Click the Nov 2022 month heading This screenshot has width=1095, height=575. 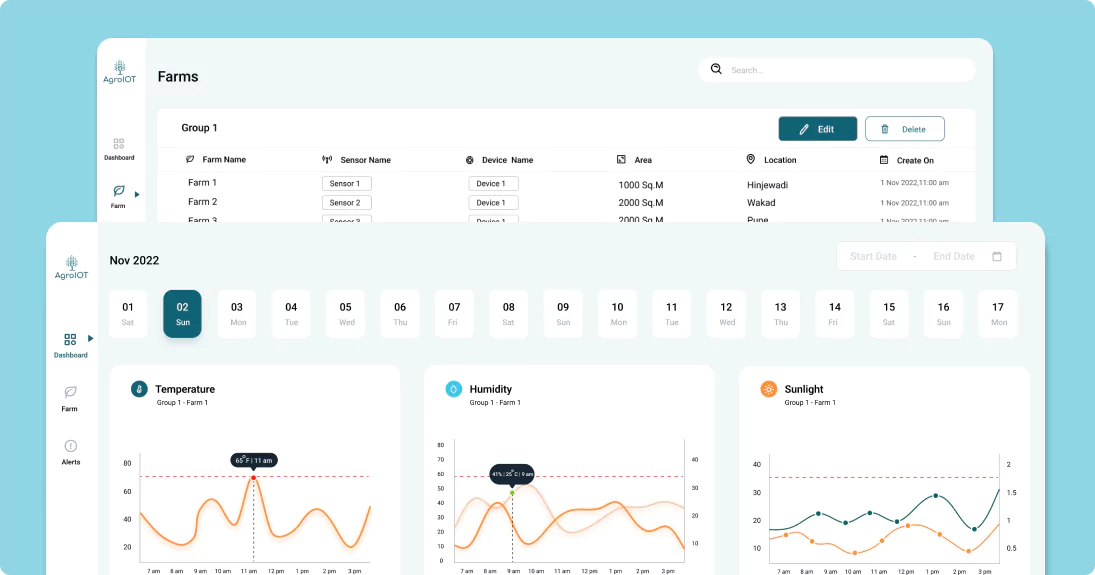[134, 261]
